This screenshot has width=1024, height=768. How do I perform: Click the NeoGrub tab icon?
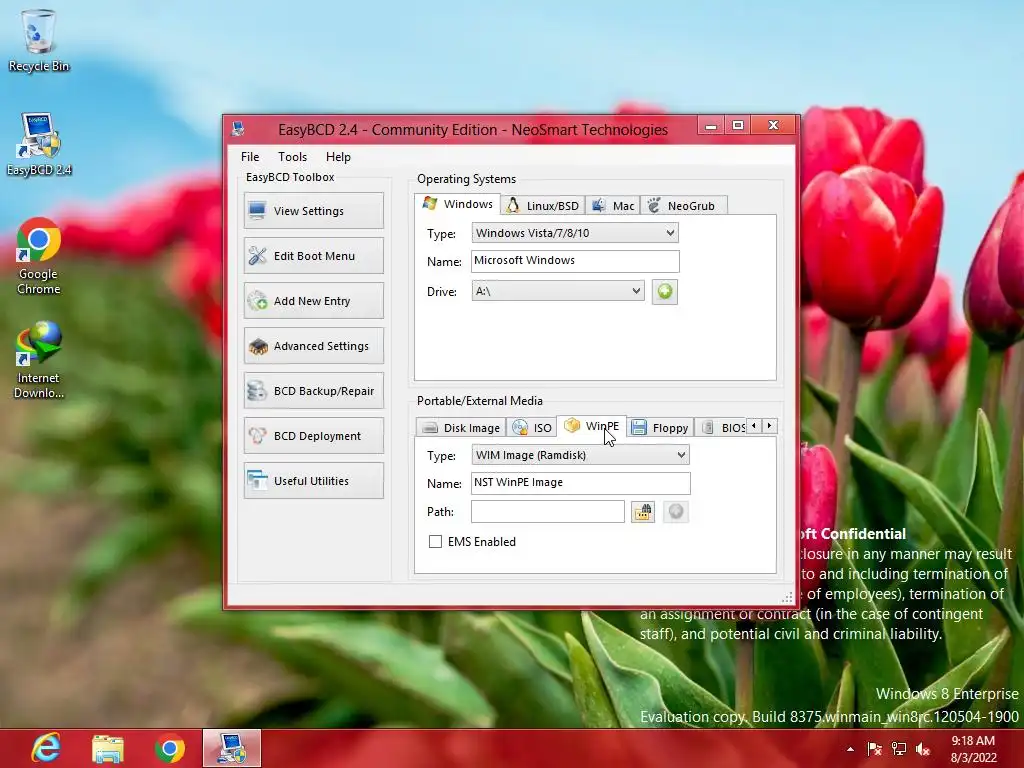(x=653, y=206)
